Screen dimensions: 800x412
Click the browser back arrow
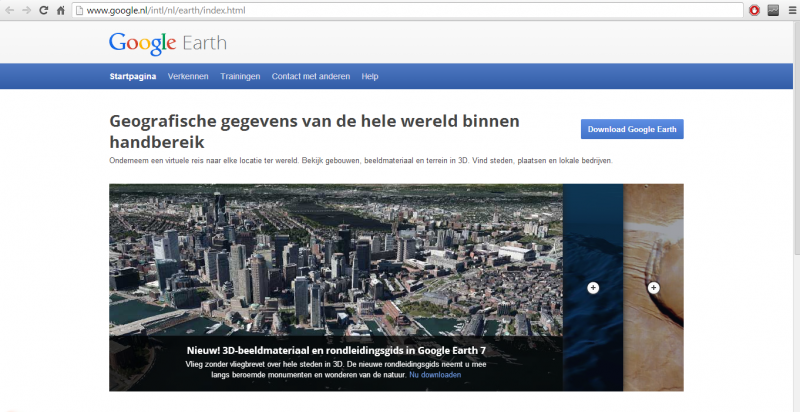[x=8, y=10]
